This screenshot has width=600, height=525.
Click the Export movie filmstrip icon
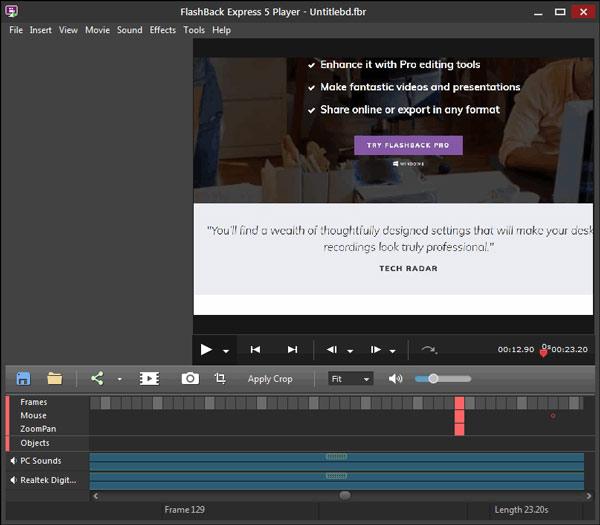[x=149, y=379]
